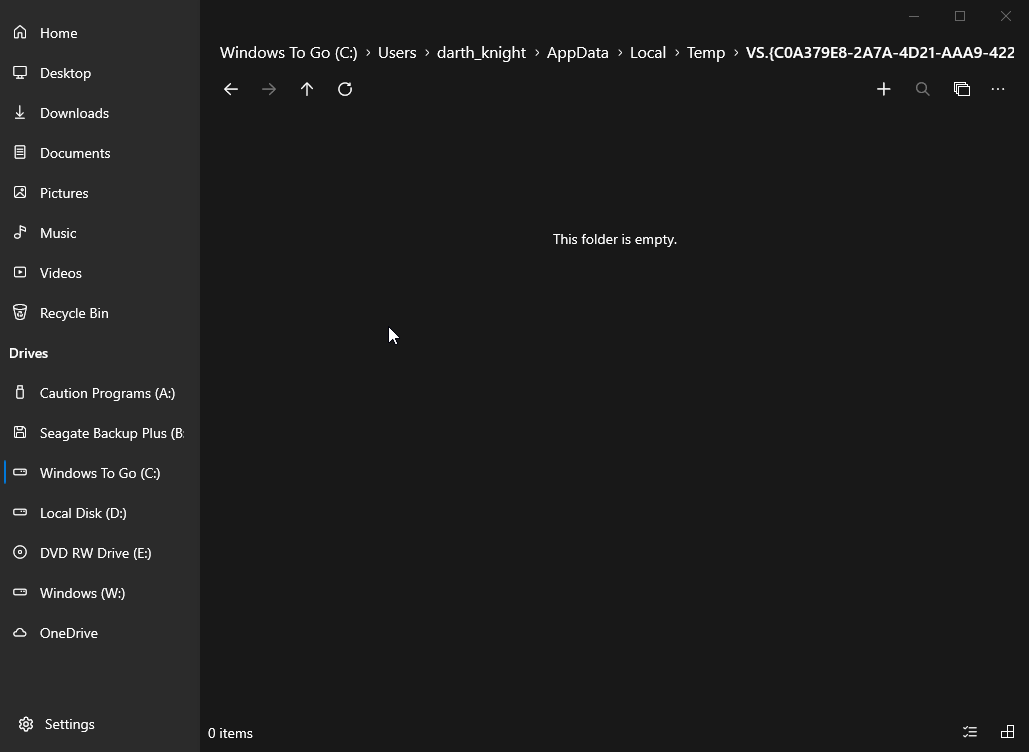Open DVD RW Drive (E:)
The height and width of the screenshot is (752, 1029).
click(100, 553)
